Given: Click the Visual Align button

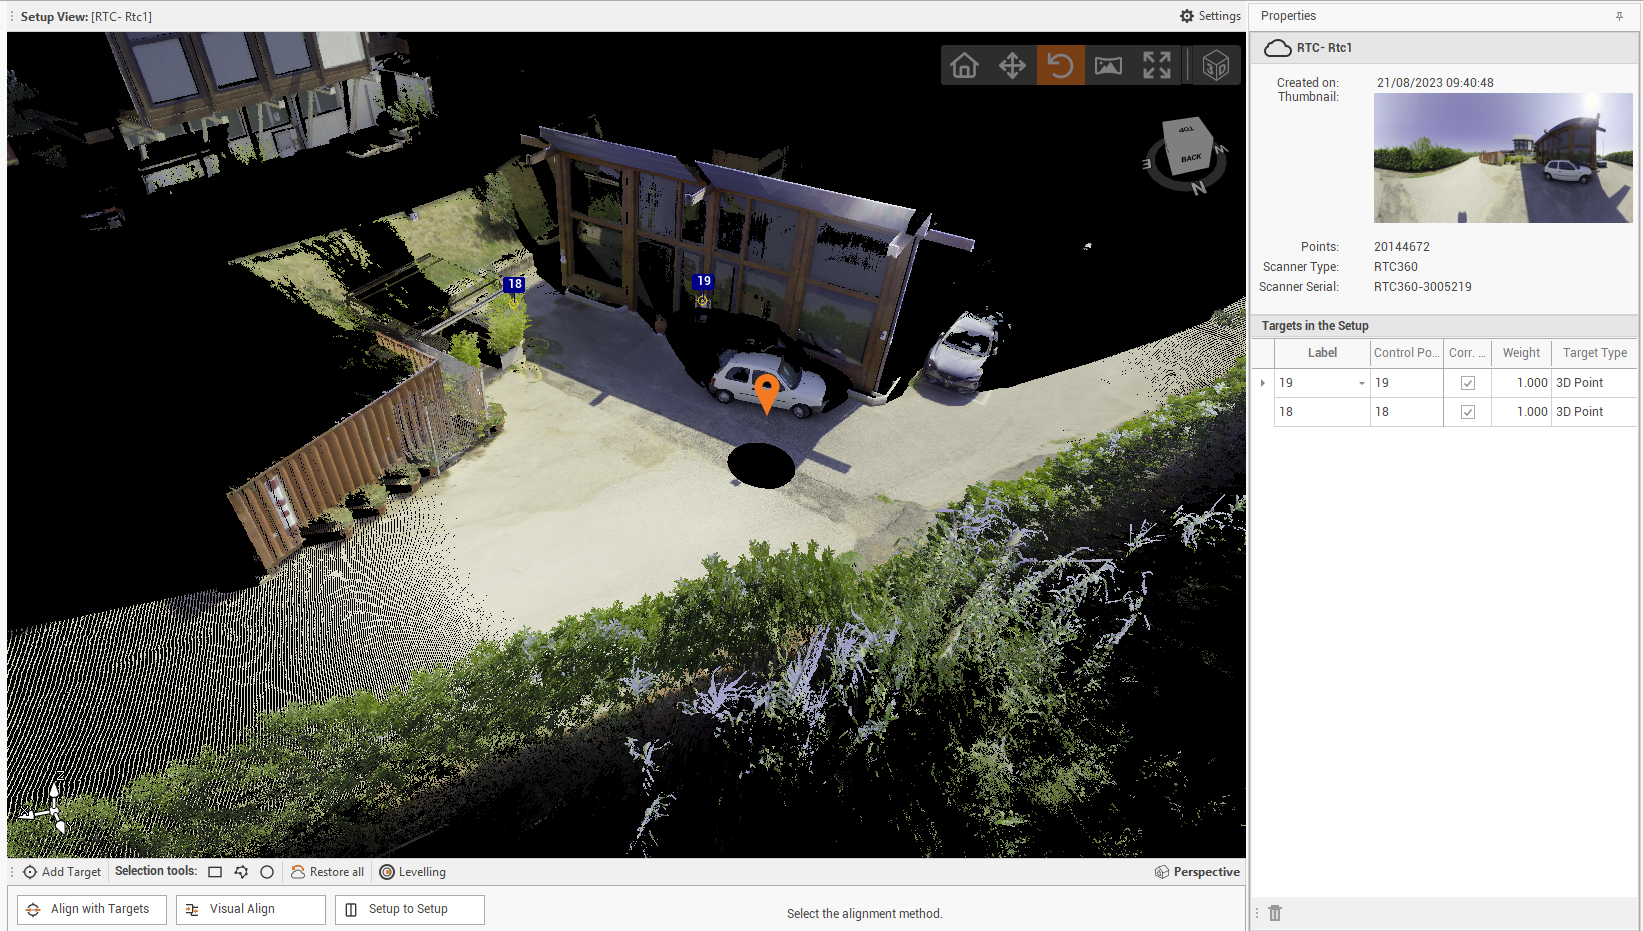Looking at the screenshot, I should coord(250,909).
